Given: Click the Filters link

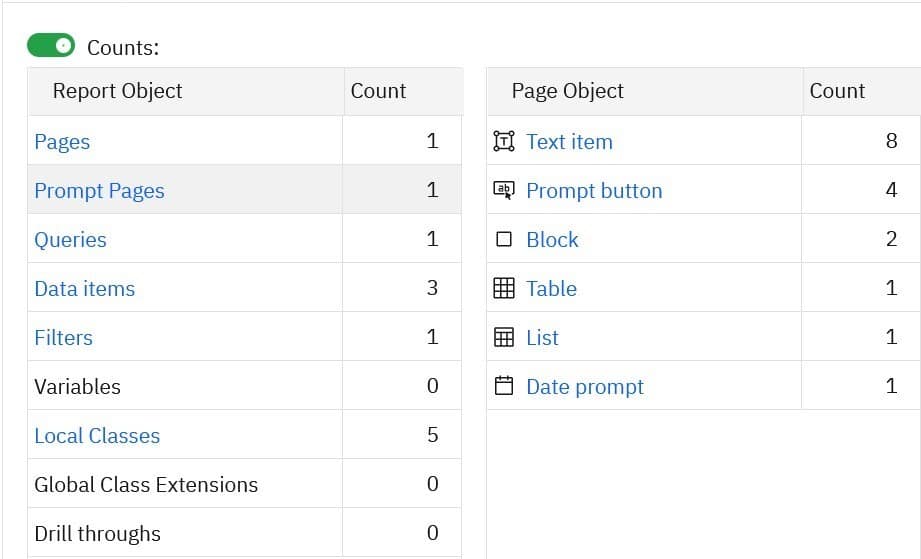Looking at the screenshot, I should tap(63, 338).
